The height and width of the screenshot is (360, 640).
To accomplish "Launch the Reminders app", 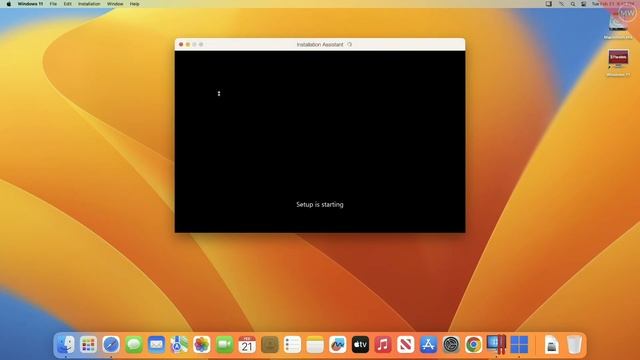I will (292, 345).
